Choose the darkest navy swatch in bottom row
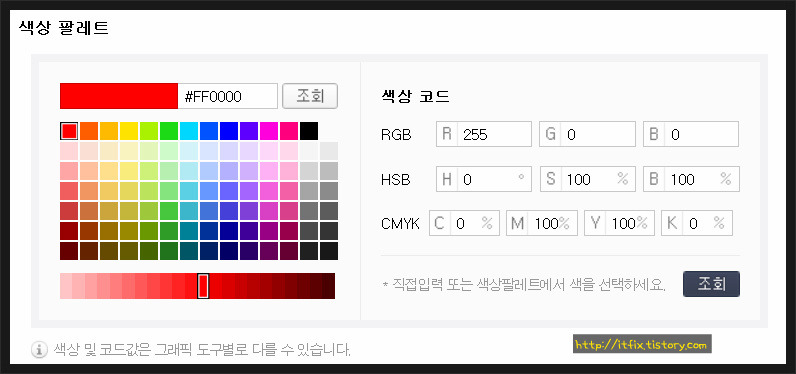Screen dimensions: 796x374 tap(229, 251)
